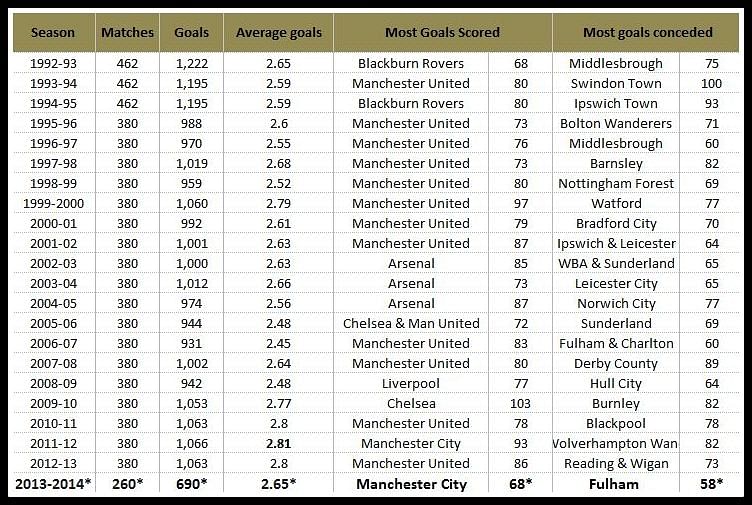Image resolution: width=752 pixels, height=505 pixels.
Task: Click the WBA & Sunderland cell
Action: [x=616, y=264]
